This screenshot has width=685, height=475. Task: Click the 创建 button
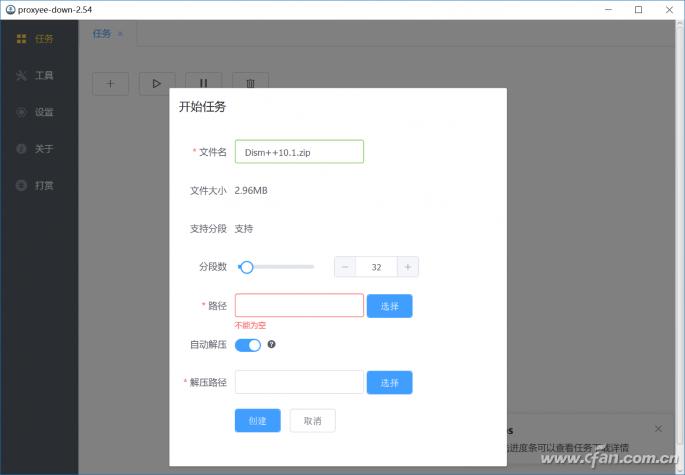[258, 421]
